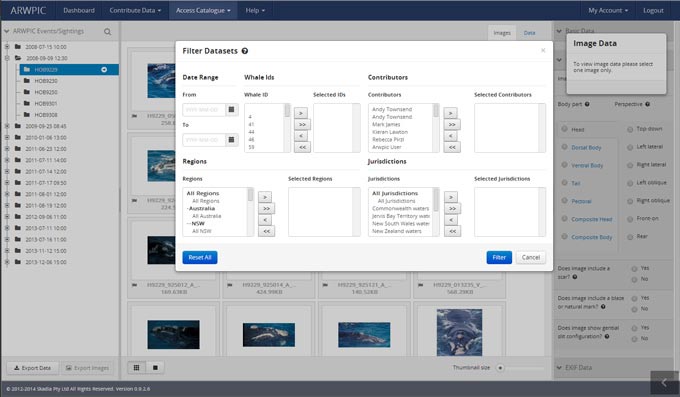Choose the Left lateral perspective radio
The height and width of the screenshot is (397, 680).
[x=630, y=147]
